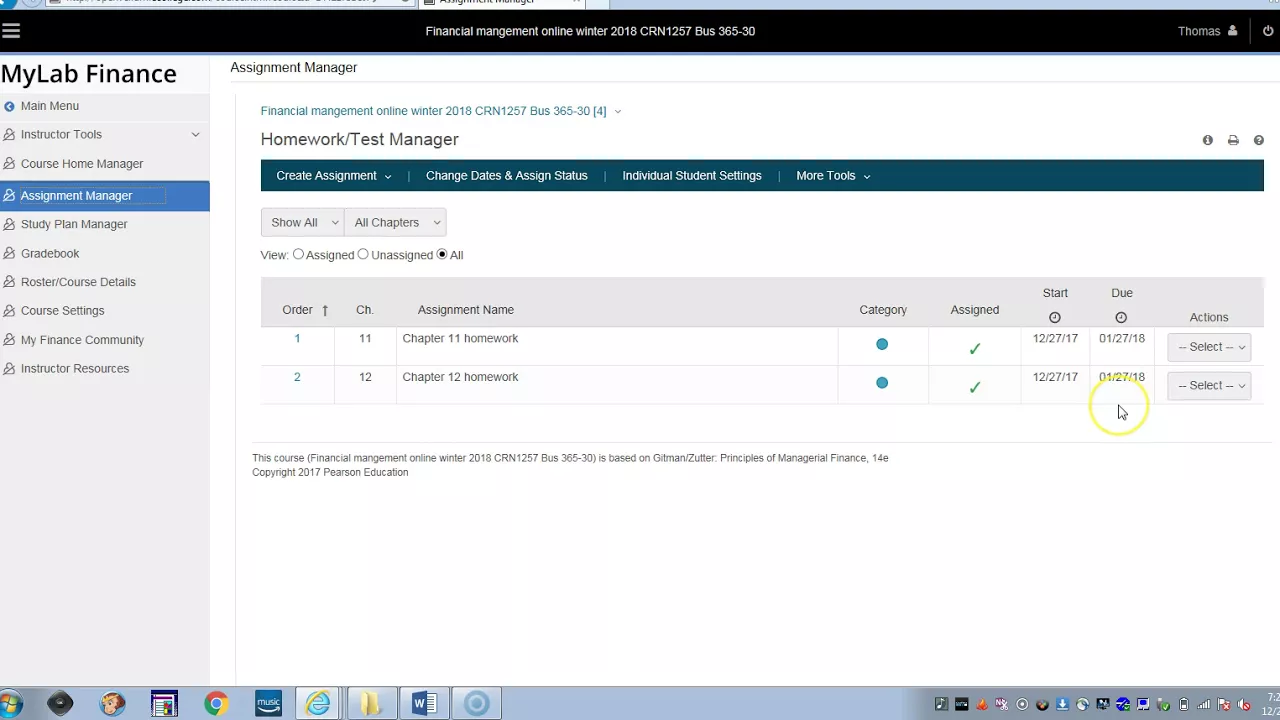
Task: Click the battery tray icon
Action: coord(1184,705)
